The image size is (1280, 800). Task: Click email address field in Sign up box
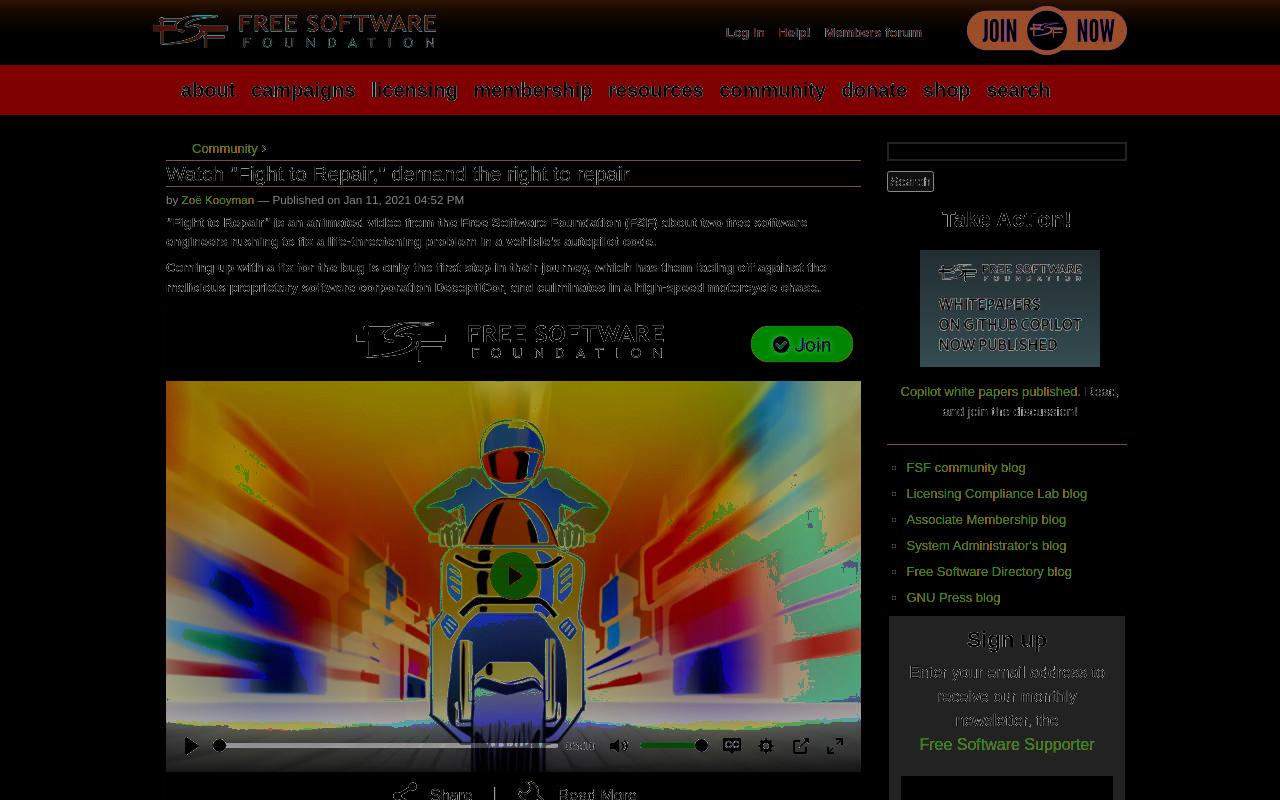pos(1007,788)
